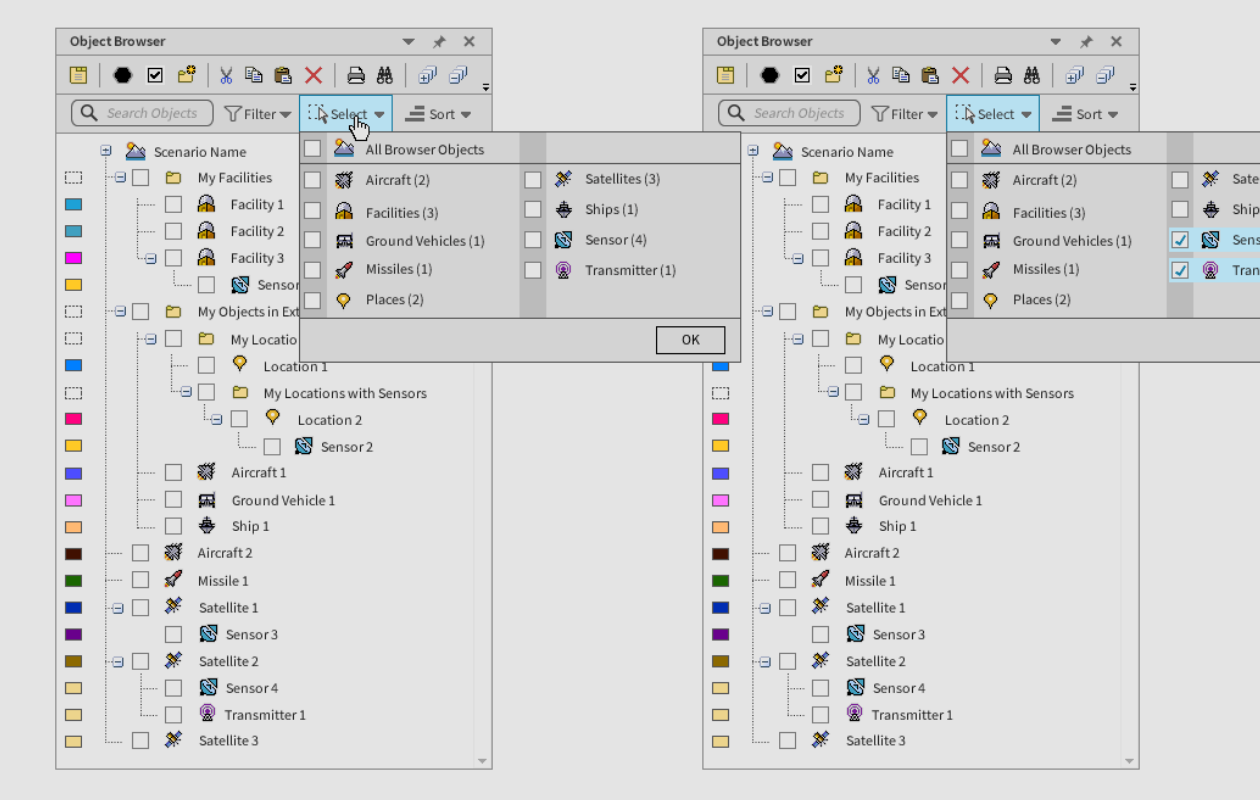The width and height of the screenshot is (1260, 800).
Task: Check Missiles (1) in right Select dropdown
Action: click(960, 270)
